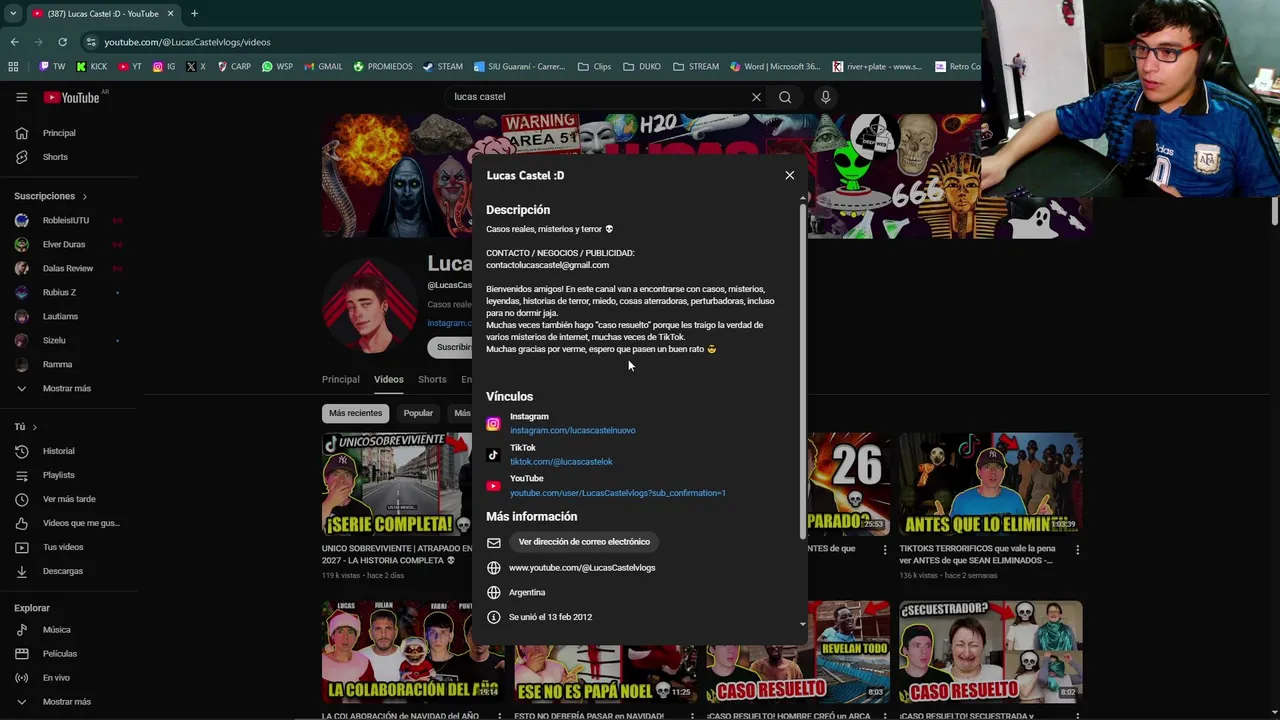Click the www.youtube.com/@LucasCastelvlogs text
This screenshot has height=720, width=1280.
pyautogui.click(x=582, y=568)
